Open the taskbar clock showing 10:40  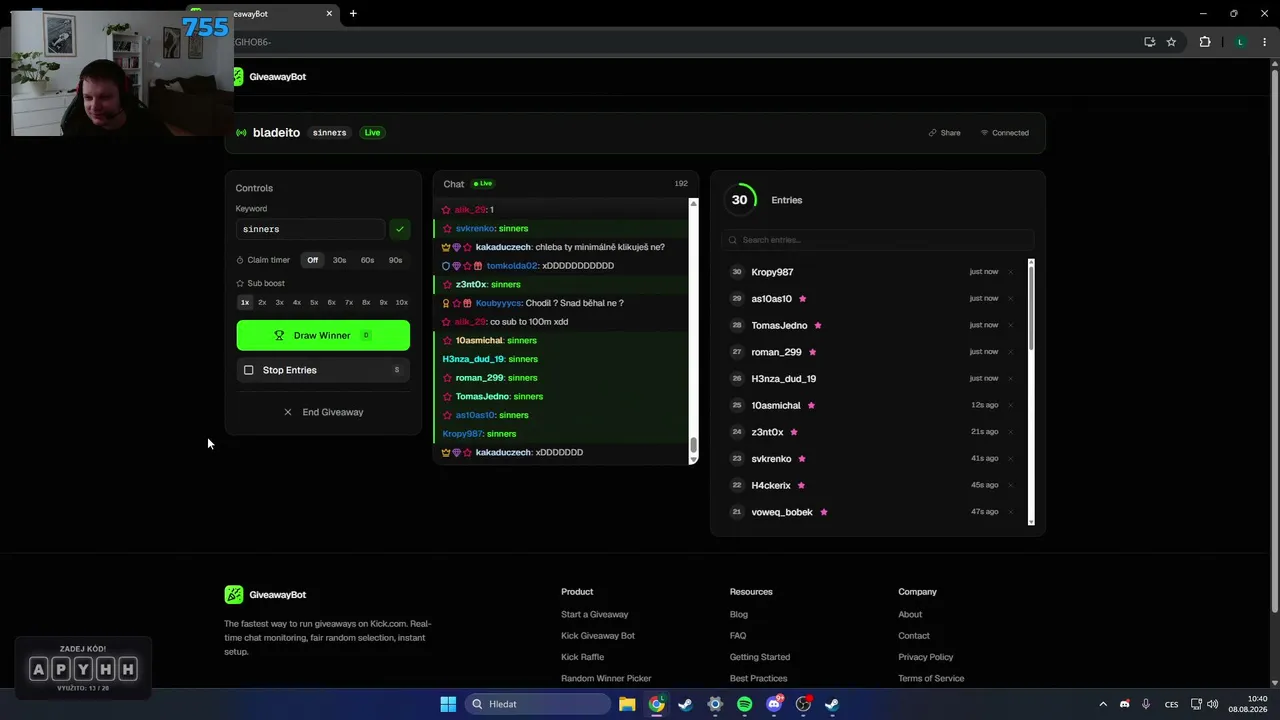(x=1249, y=704)
